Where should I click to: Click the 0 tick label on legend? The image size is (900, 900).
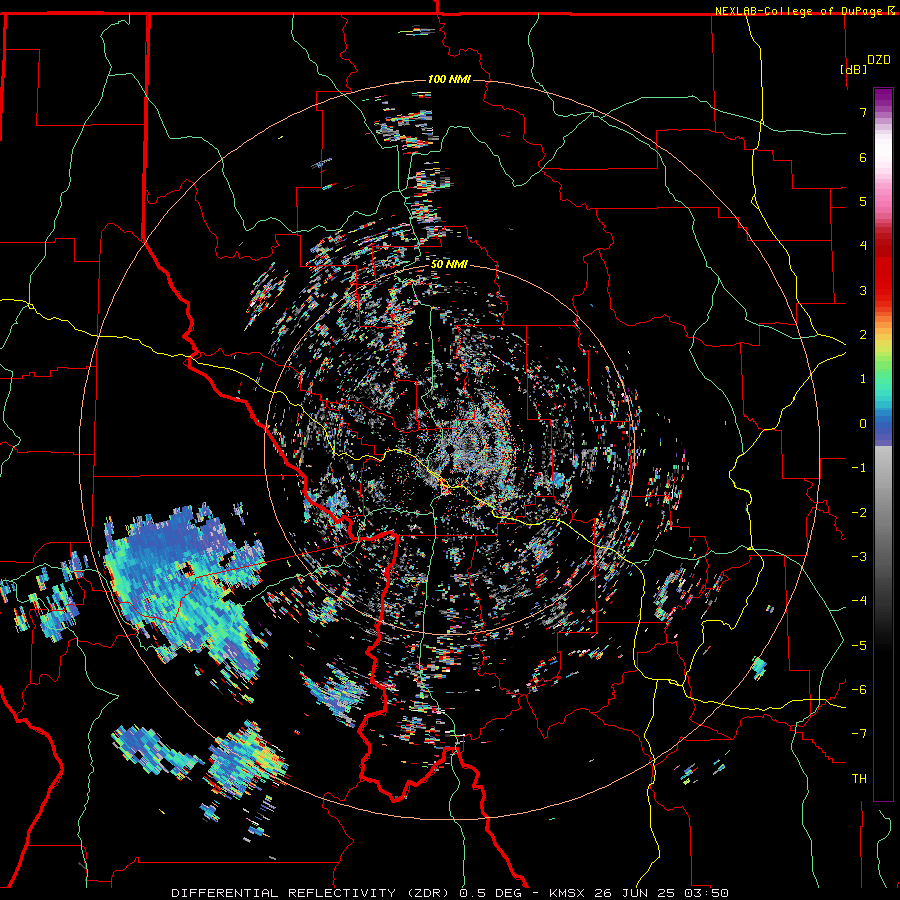[x=863, y=424]
